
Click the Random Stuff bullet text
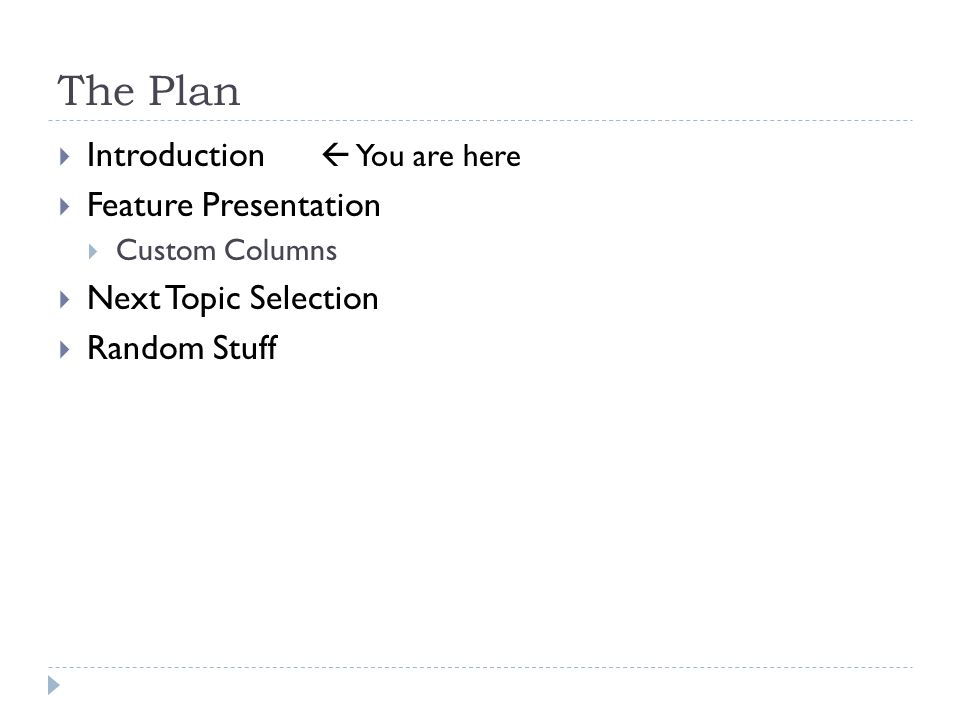point(182,348)
